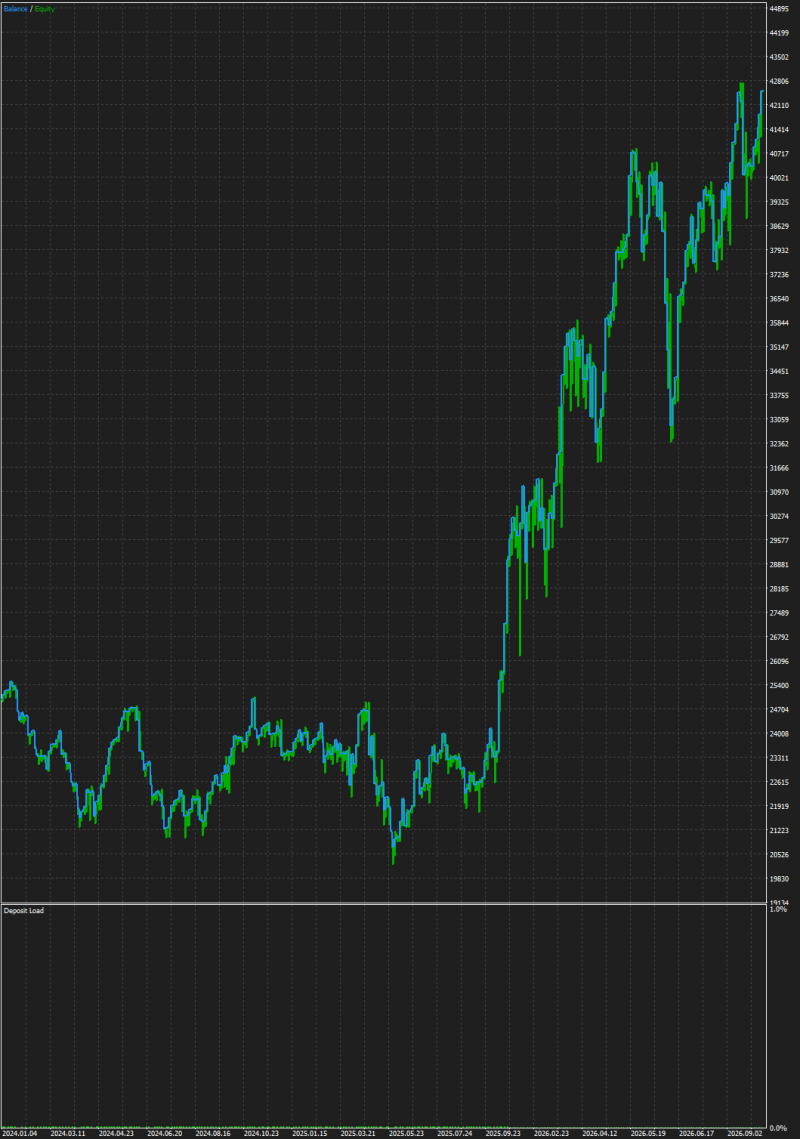
Task: Select the 2024.03.11 date label
Action: [x=68, y=1133]
